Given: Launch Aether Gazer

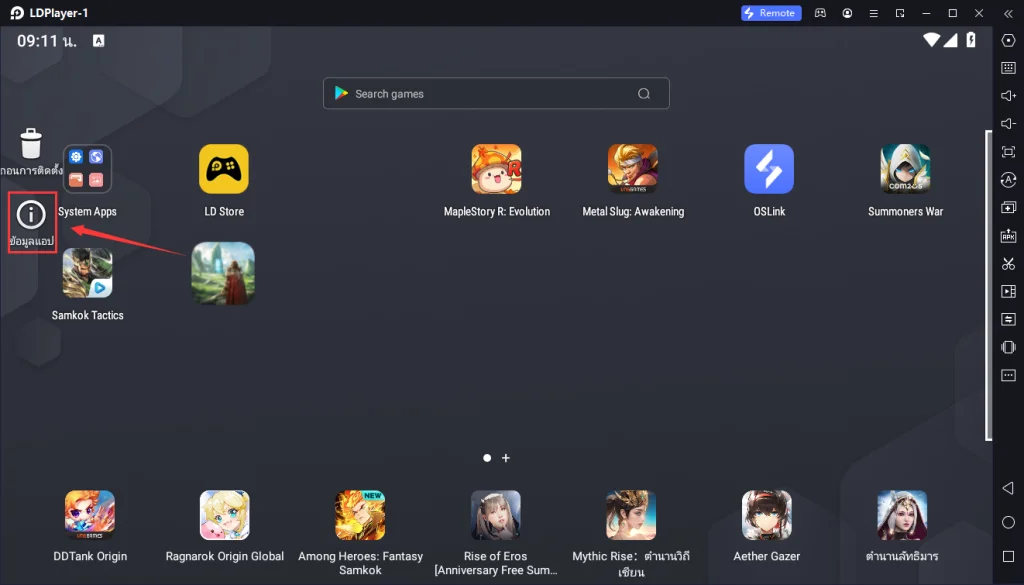Looking at the screenshot, I should [767, 515].
